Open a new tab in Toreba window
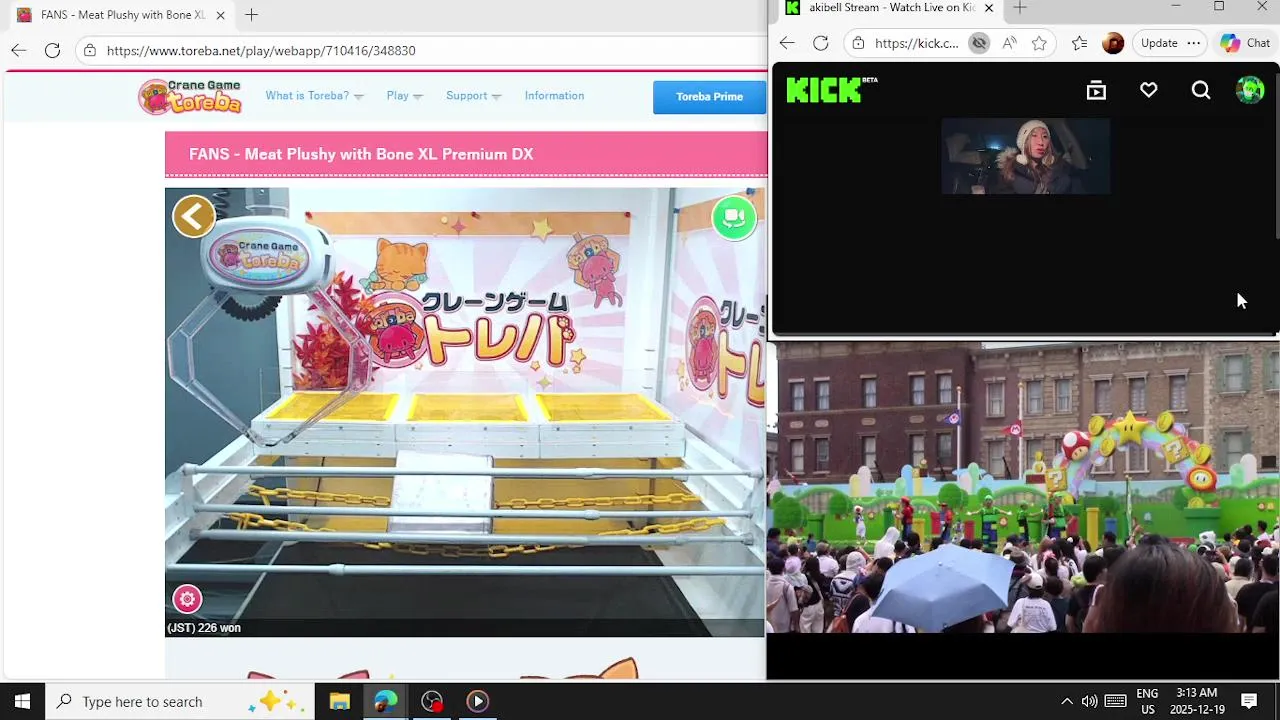Viewport: 1280px width, 720px height. [x=251, y=15]
